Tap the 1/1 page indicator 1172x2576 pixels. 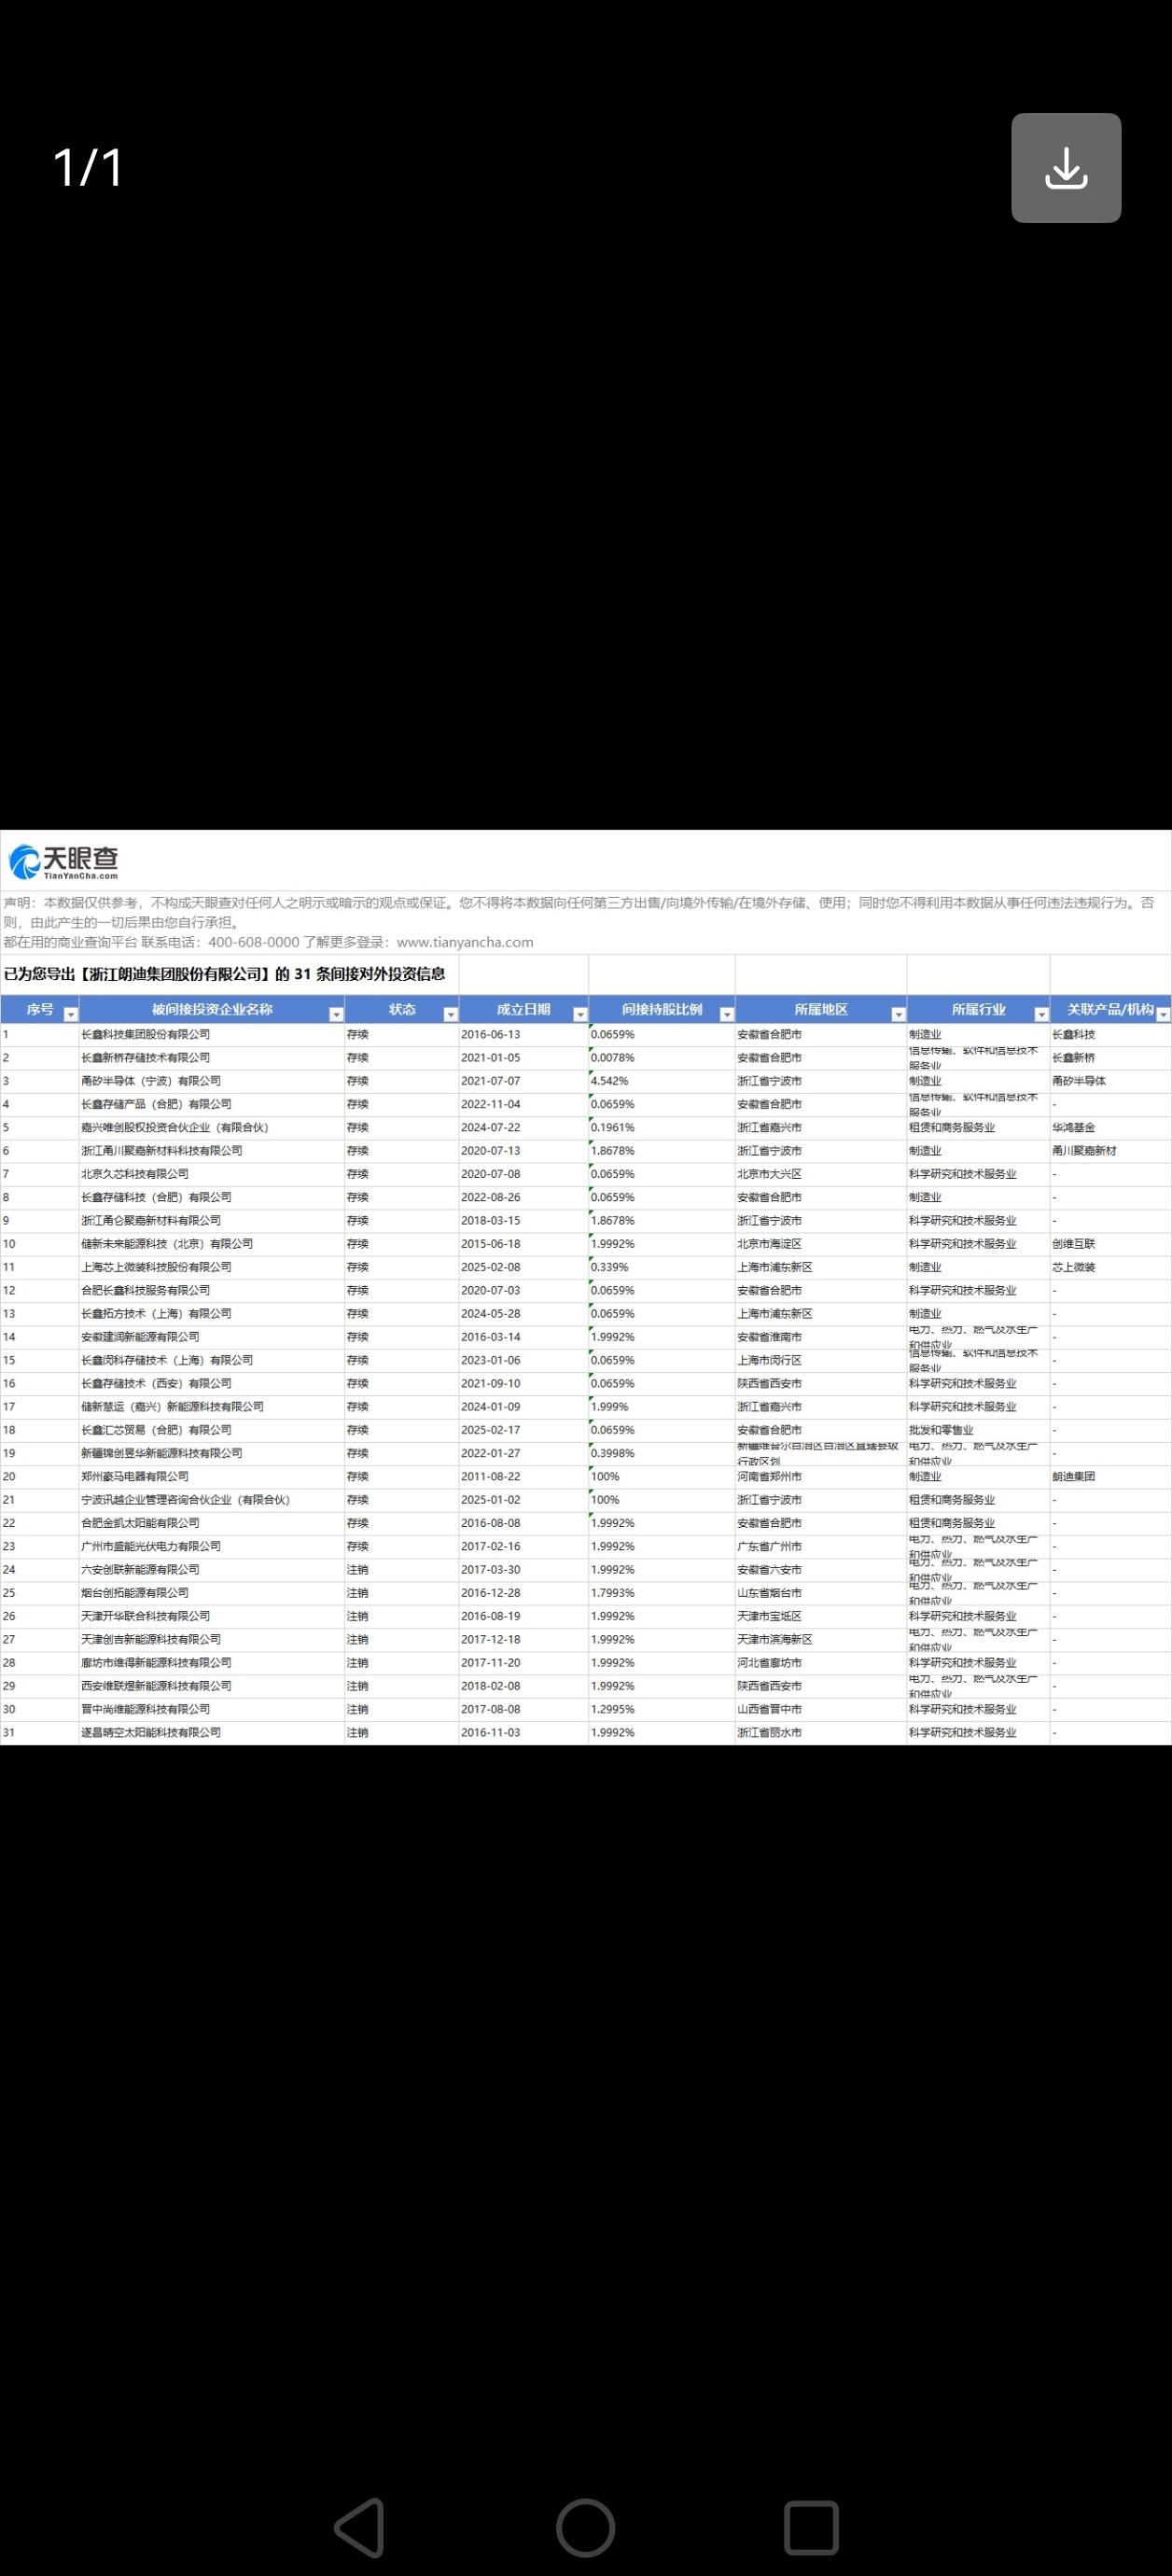click(x=88, y=167)
